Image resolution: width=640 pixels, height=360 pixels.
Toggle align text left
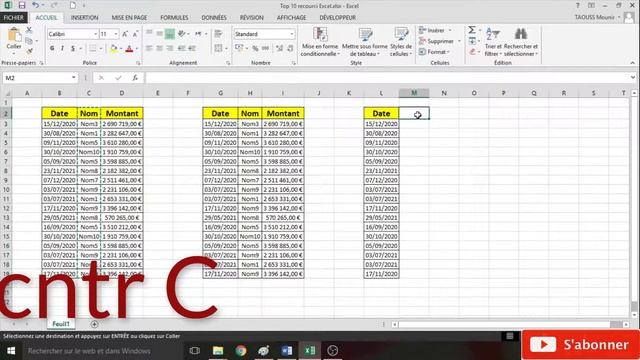[x=149, y=49]
